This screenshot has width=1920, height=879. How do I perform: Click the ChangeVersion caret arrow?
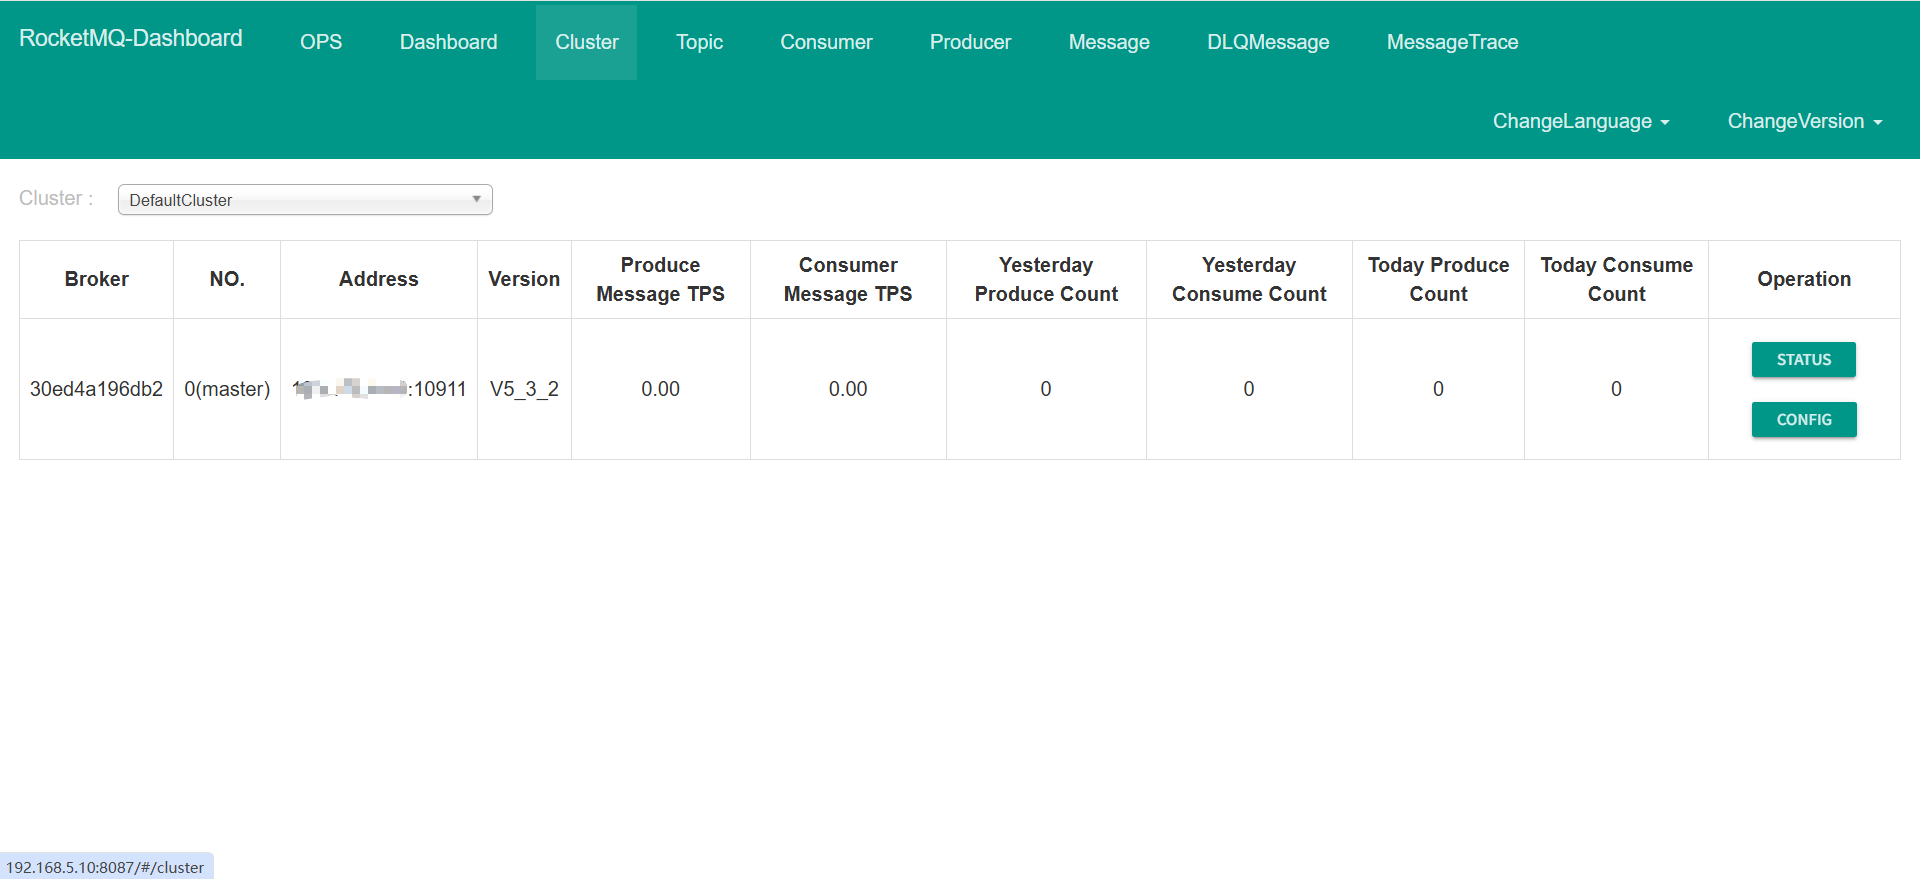click(x=1878, y=123)
